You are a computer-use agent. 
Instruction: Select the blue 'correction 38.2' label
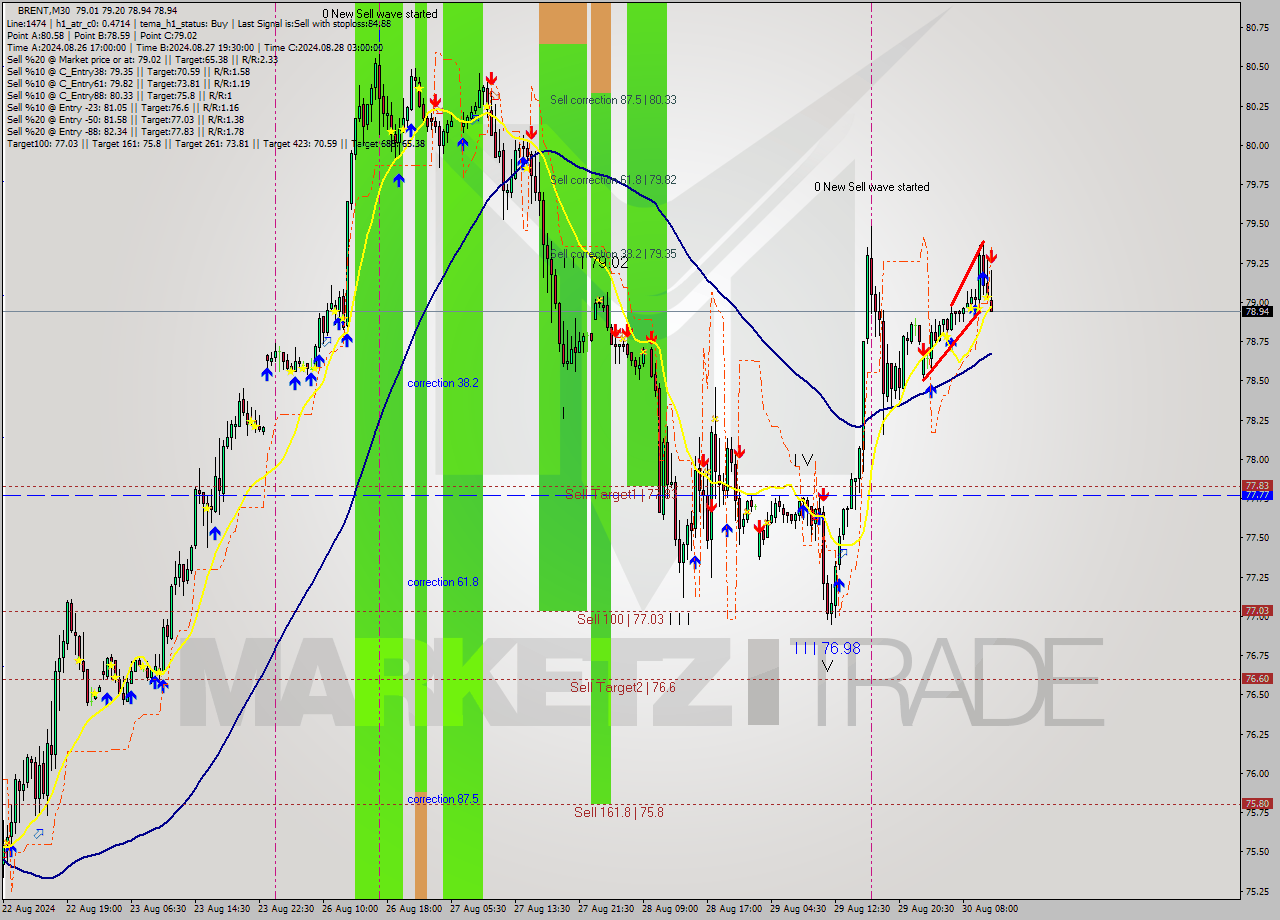point(443,383)
